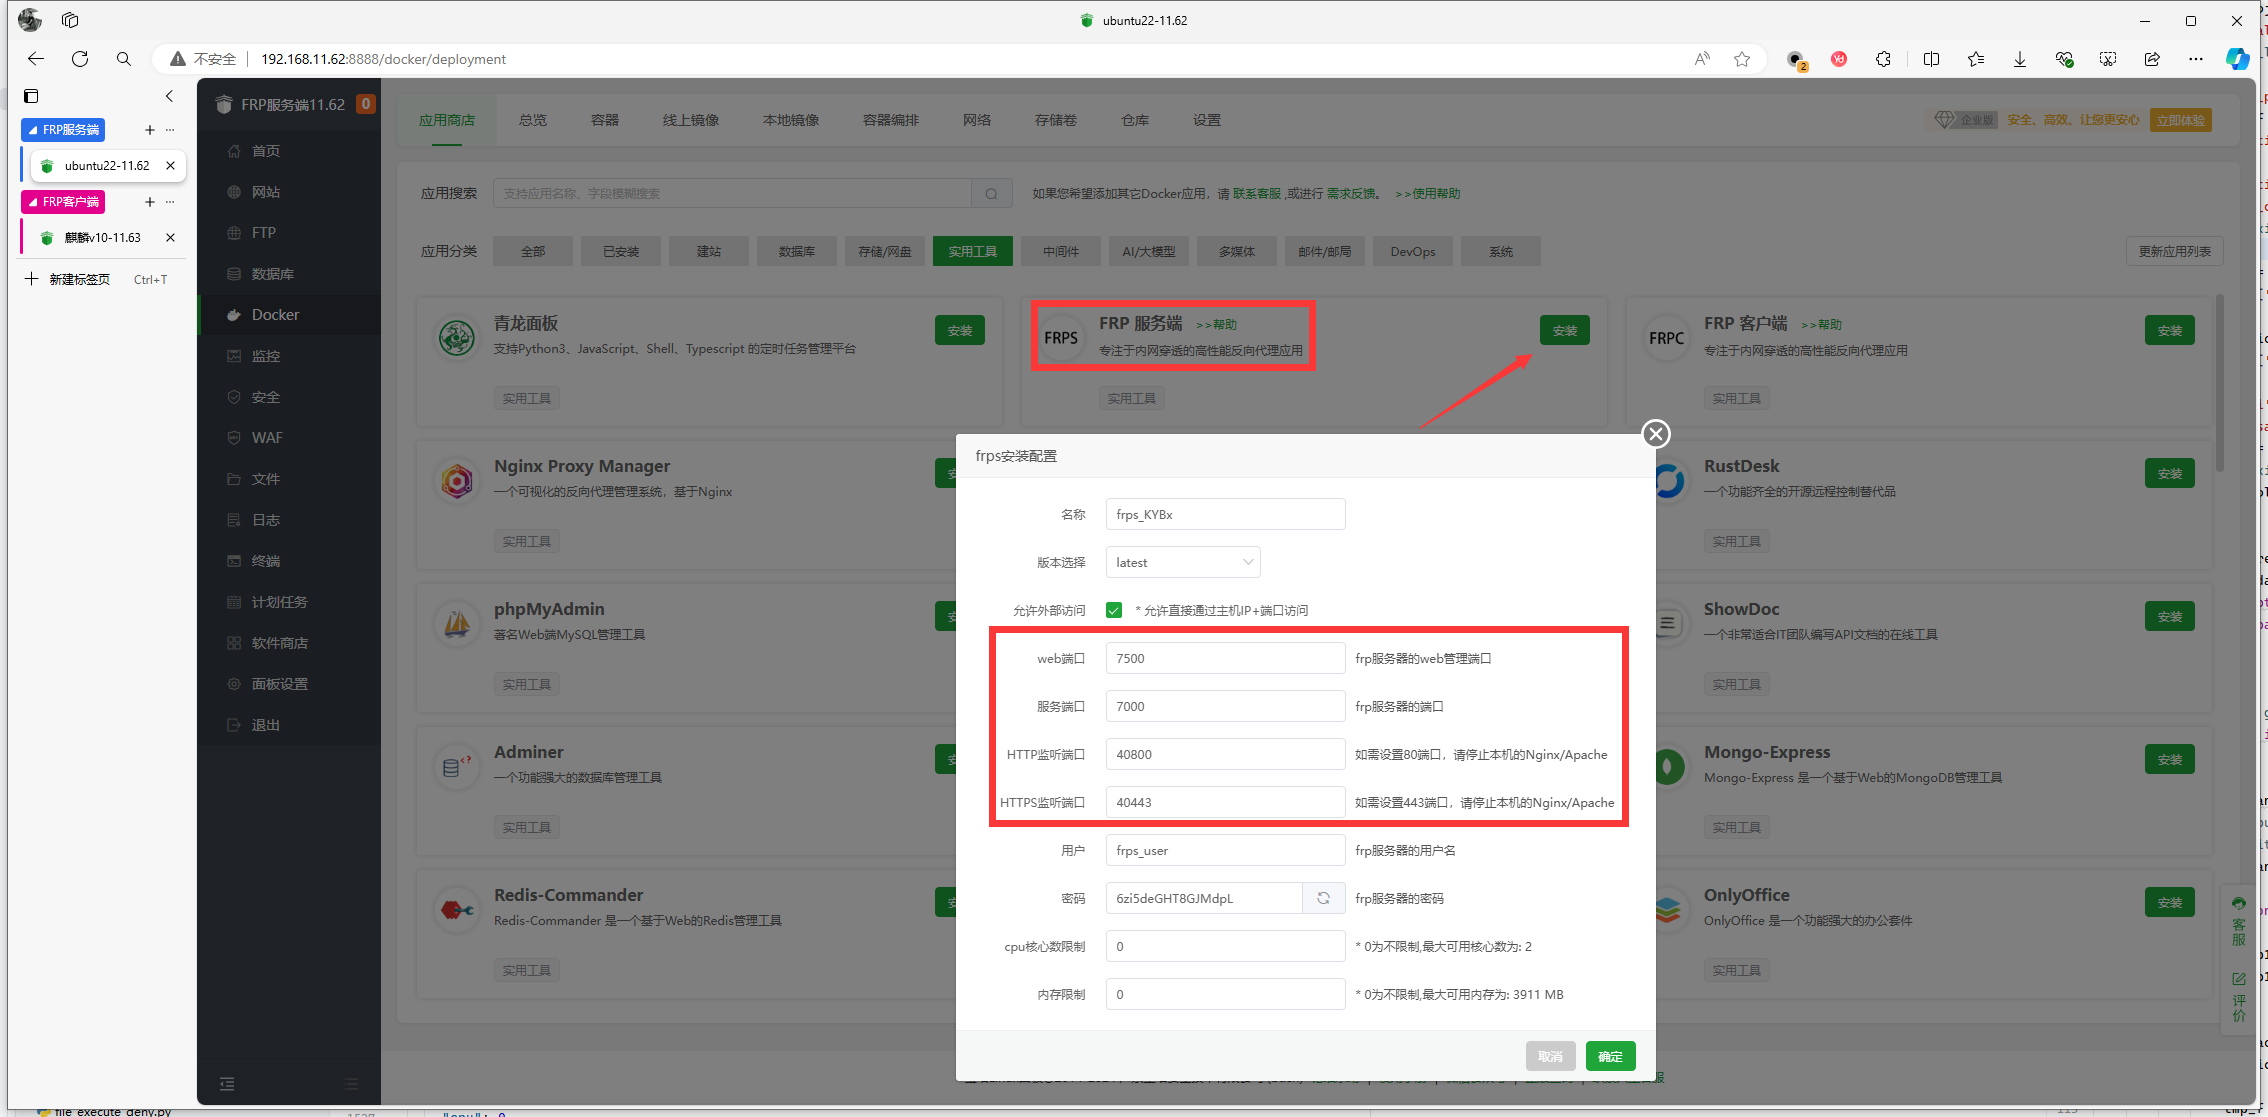Image resolution: width=2268 pixels, height=1117 pixels.
Task: Open 首页 in sidebar
Action: [265, 151]
